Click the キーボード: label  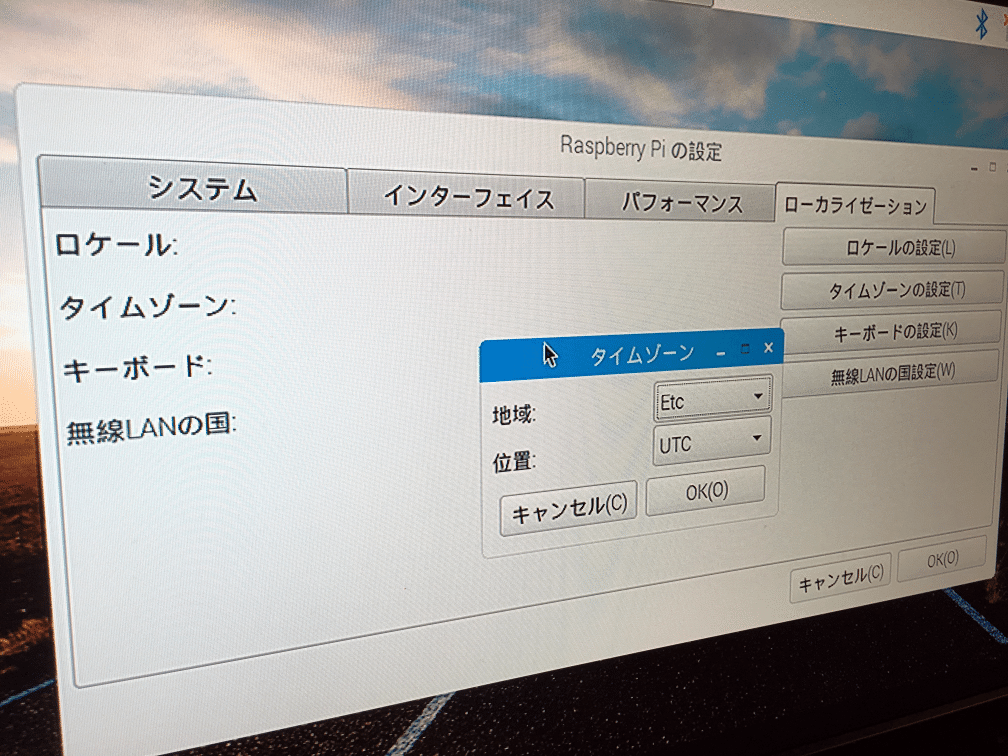[x=137, y=368]
